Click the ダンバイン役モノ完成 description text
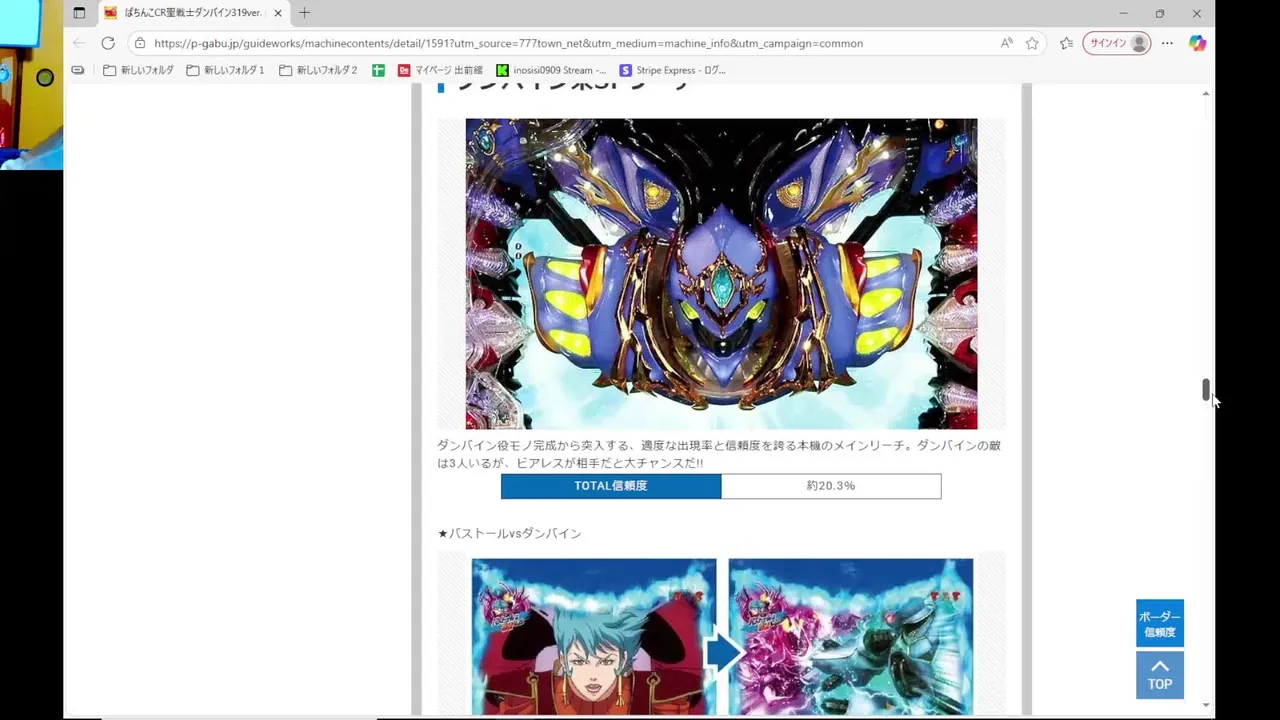 click(x=719, y=454)
